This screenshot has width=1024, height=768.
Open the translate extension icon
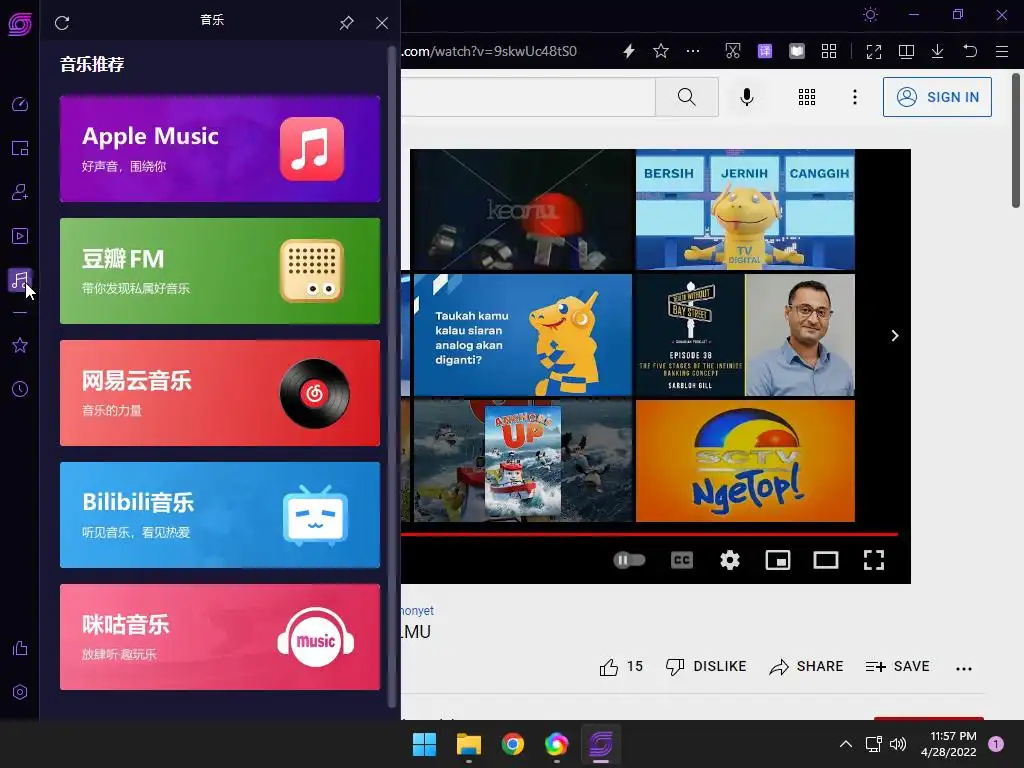pyautogui.click(x=765, y=51)
